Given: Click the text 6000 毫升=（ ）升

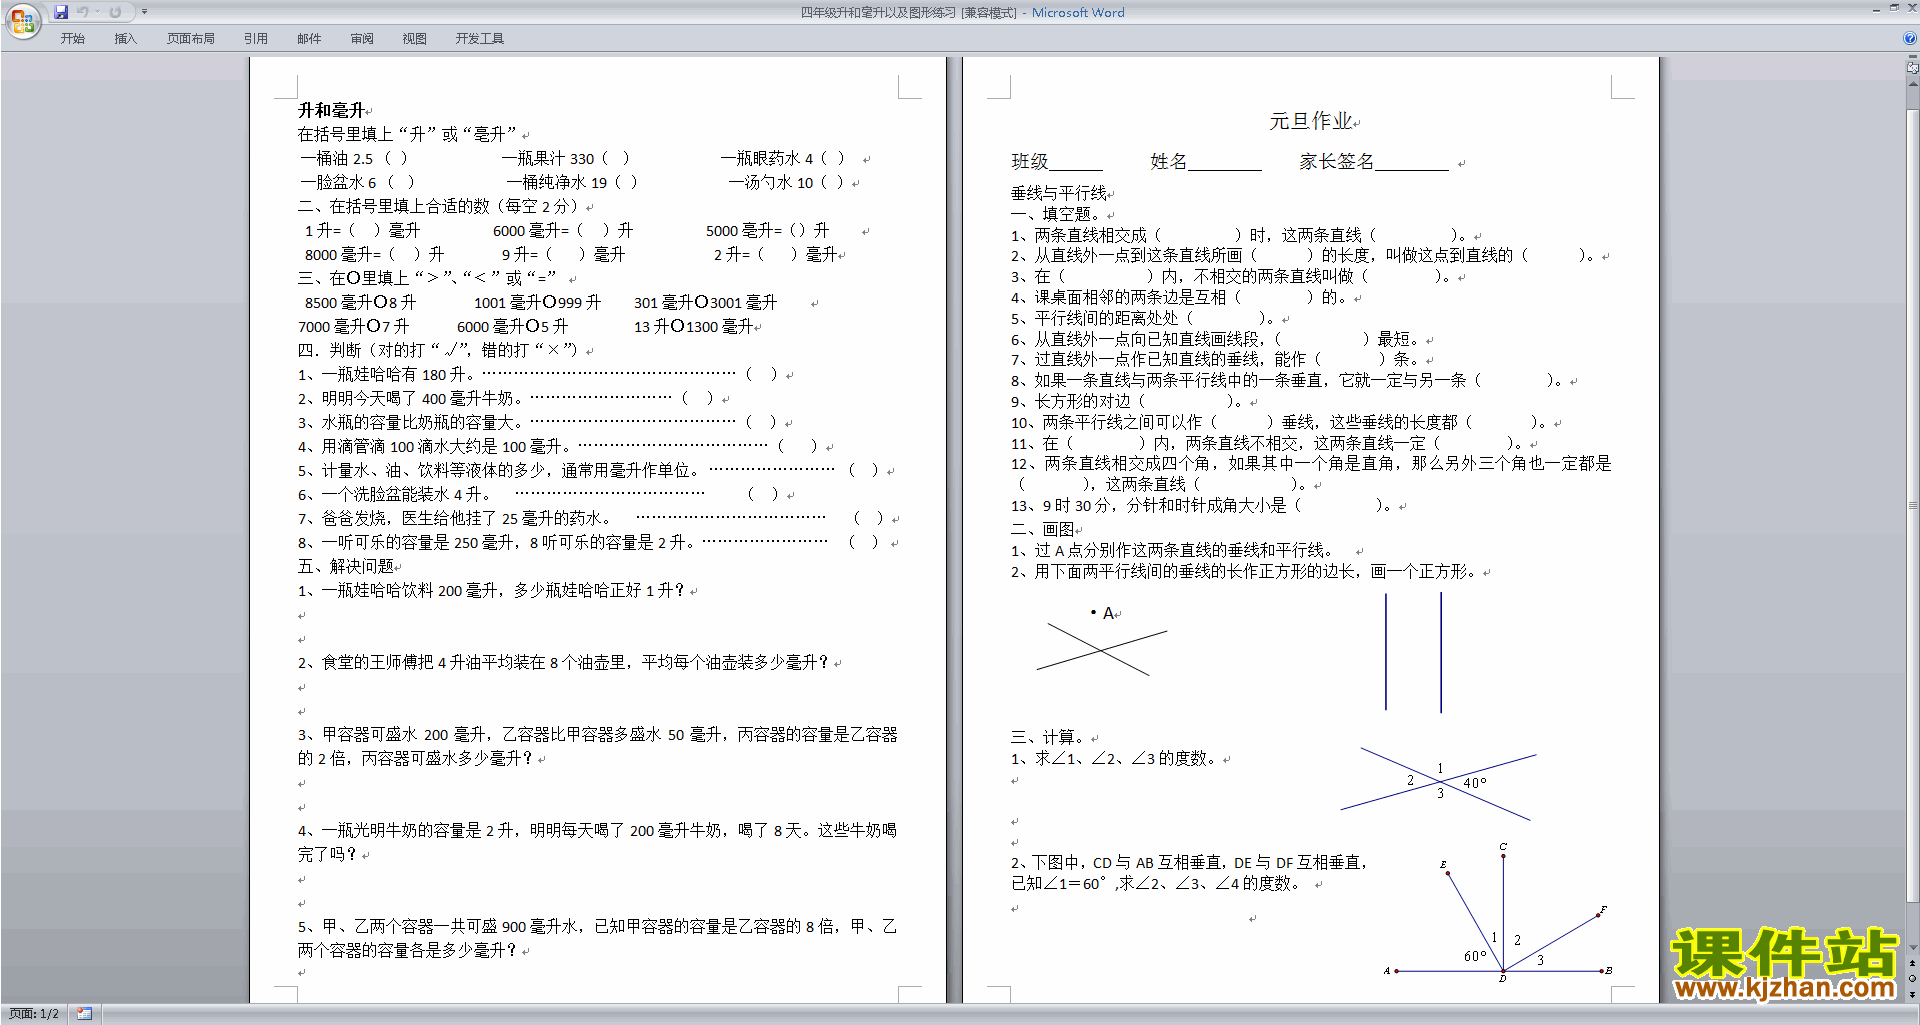Looking at the screenshot, I should pyautogui.click(x=563, y=230).
